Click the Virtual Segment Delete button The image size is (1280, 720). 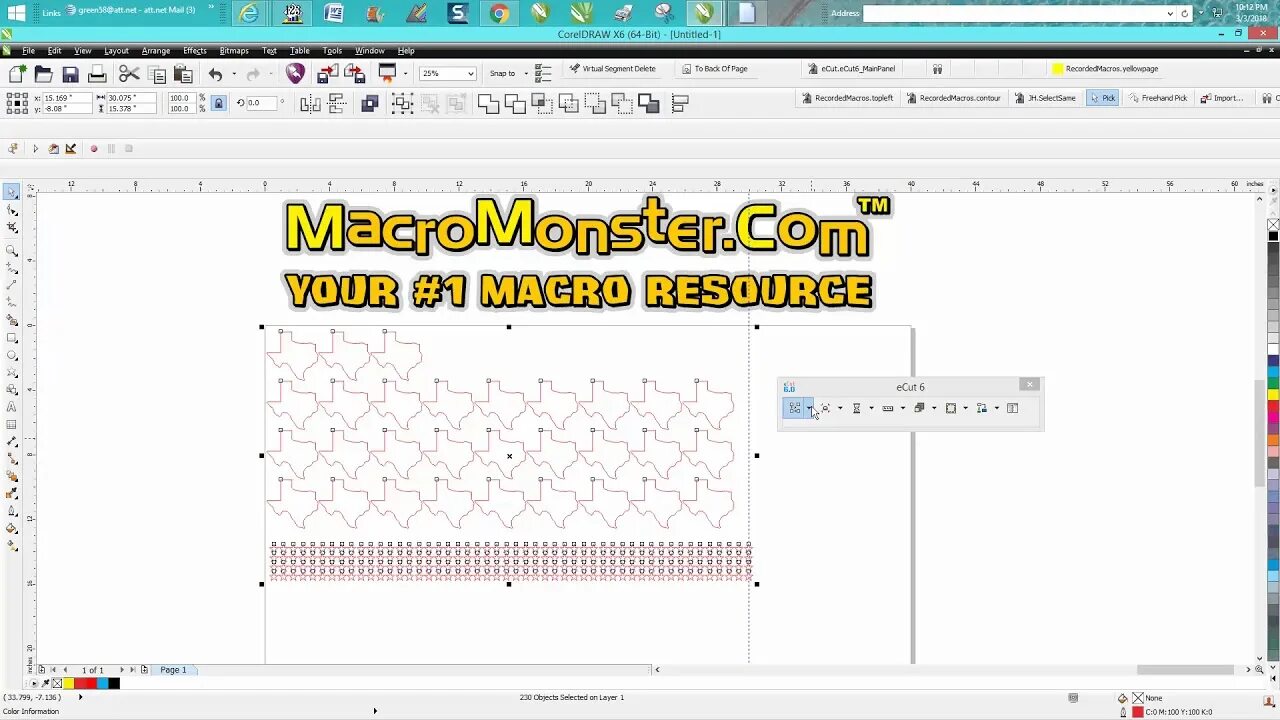(x=612, y=69)
